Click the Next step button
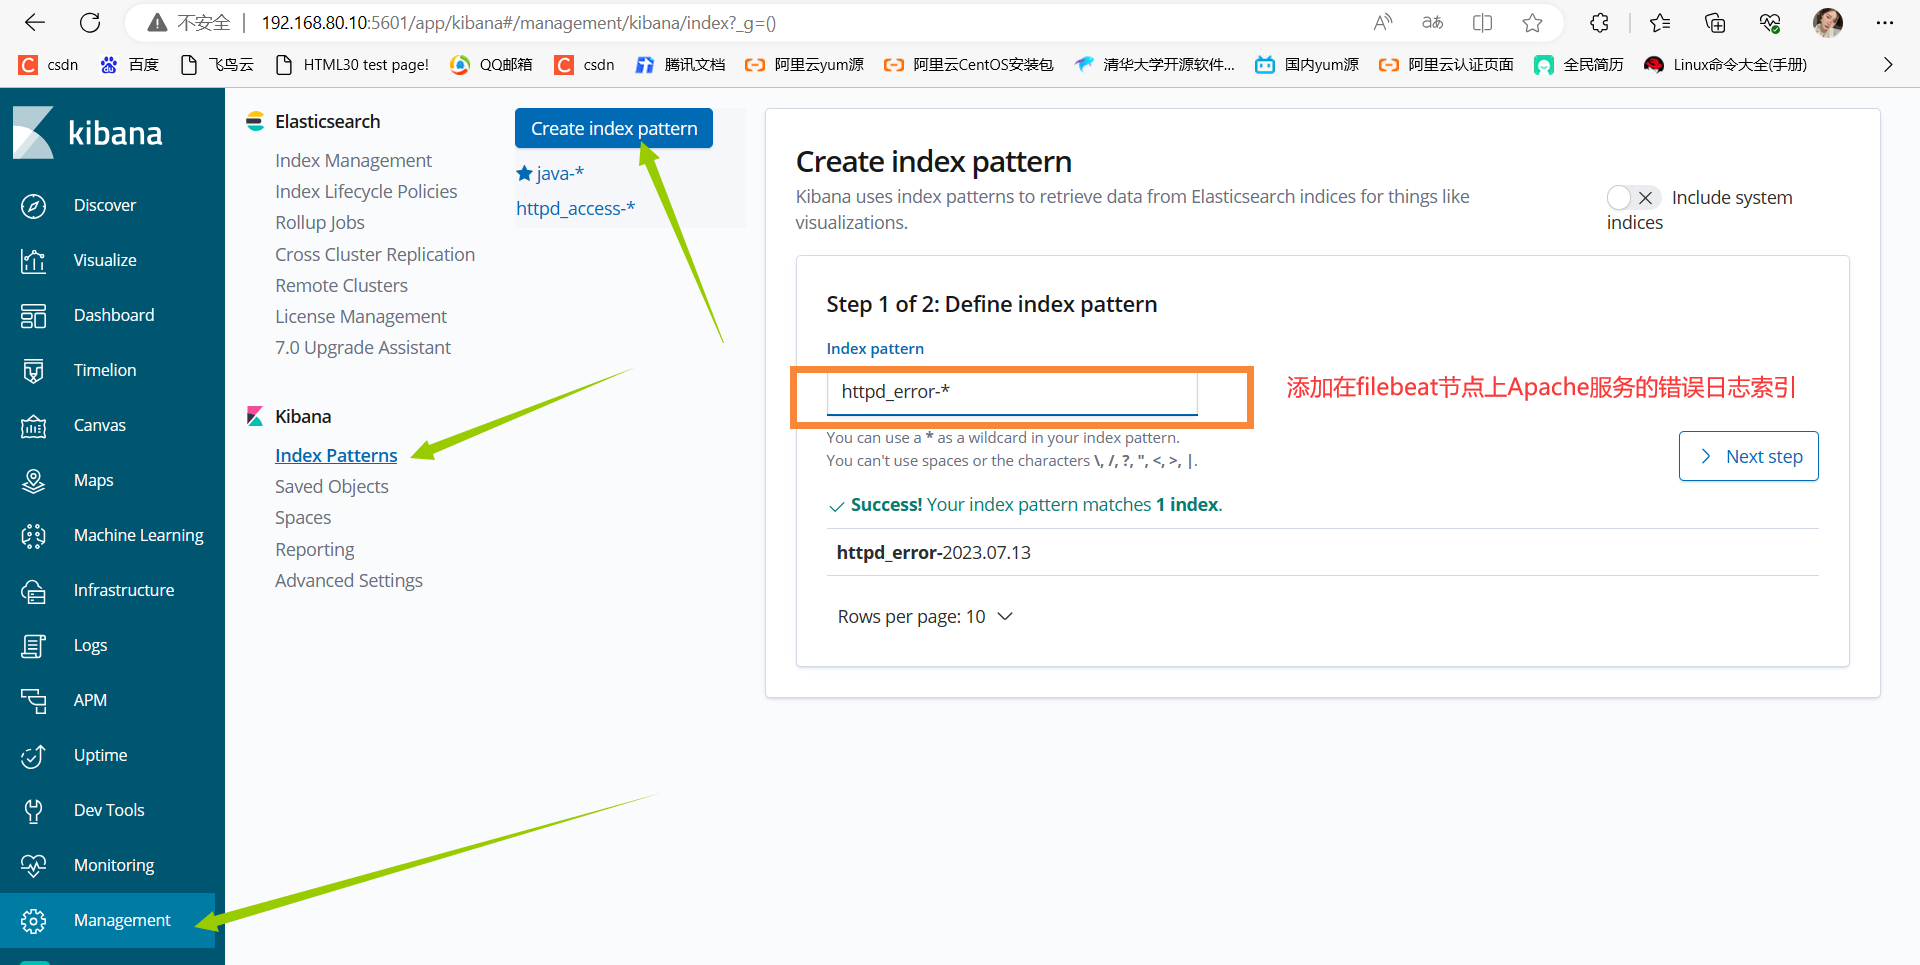The height and width of the screenshot is (965, 1920). click(x=1749, y=456)
